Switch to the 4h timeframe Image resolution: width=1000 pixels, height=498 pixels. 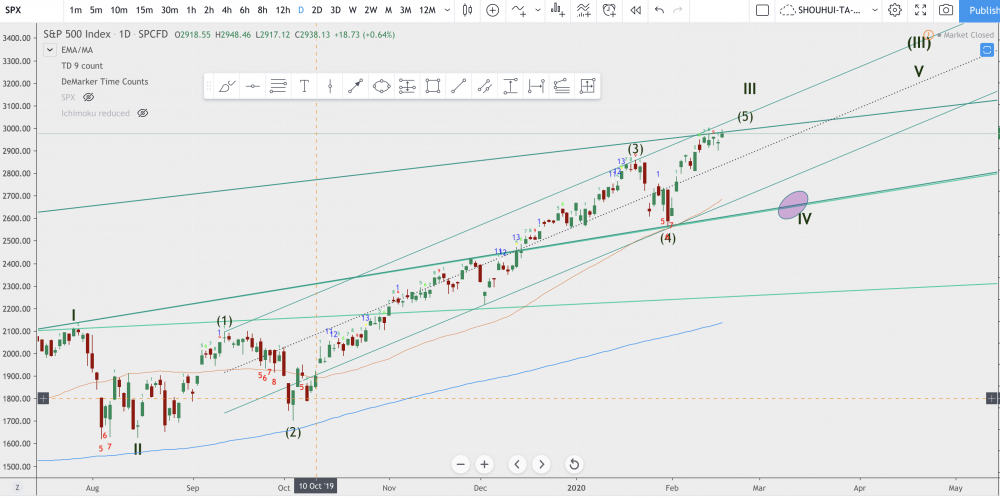click(231, 10)
